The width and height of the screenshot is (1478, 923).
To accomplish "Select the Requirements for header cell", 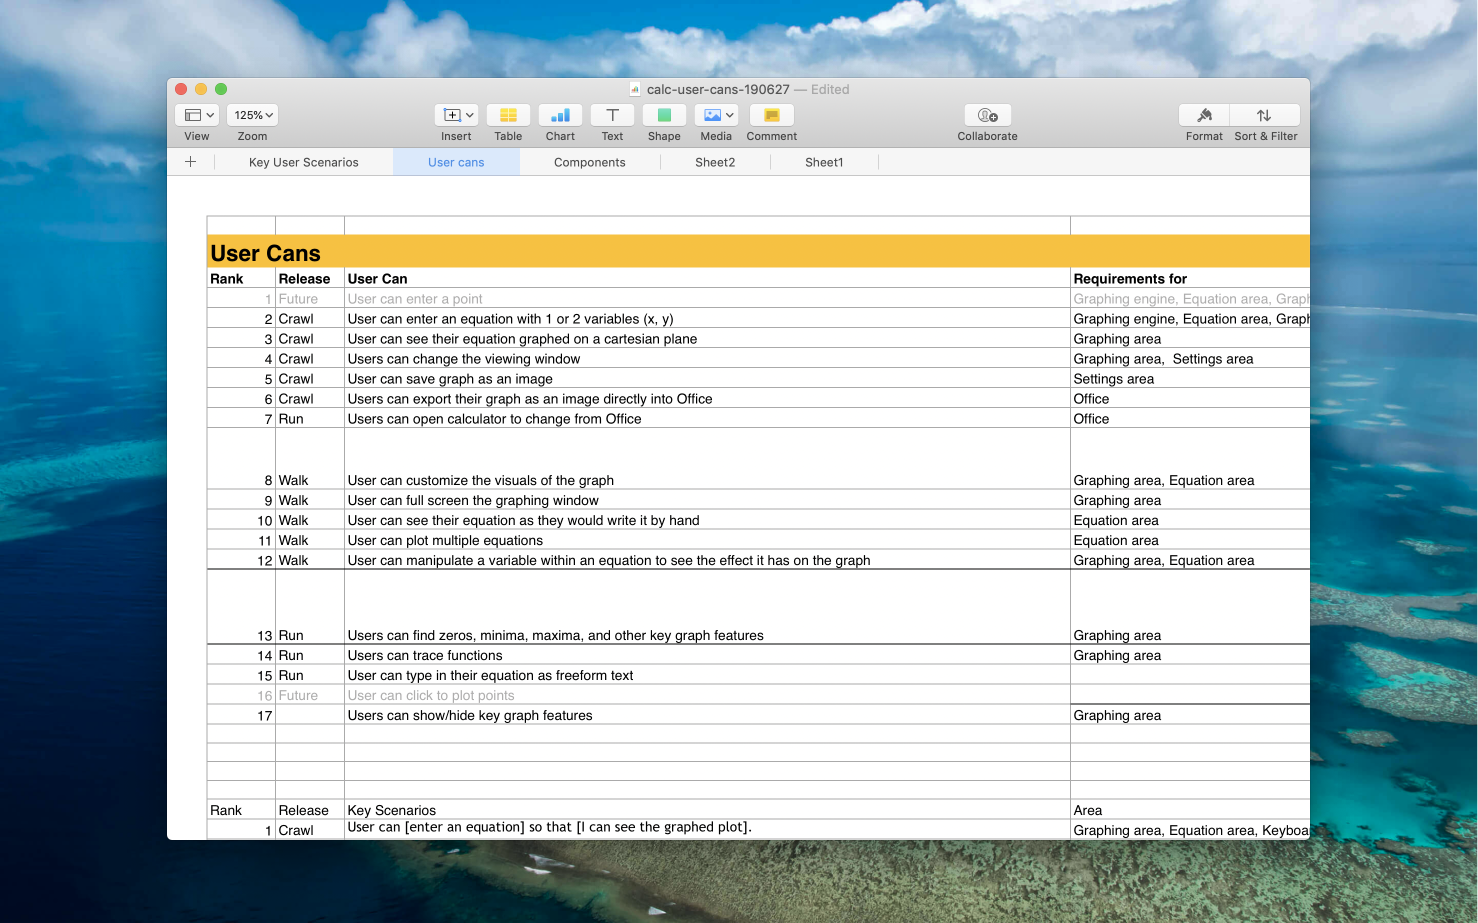I will (x=1190, y=278).
